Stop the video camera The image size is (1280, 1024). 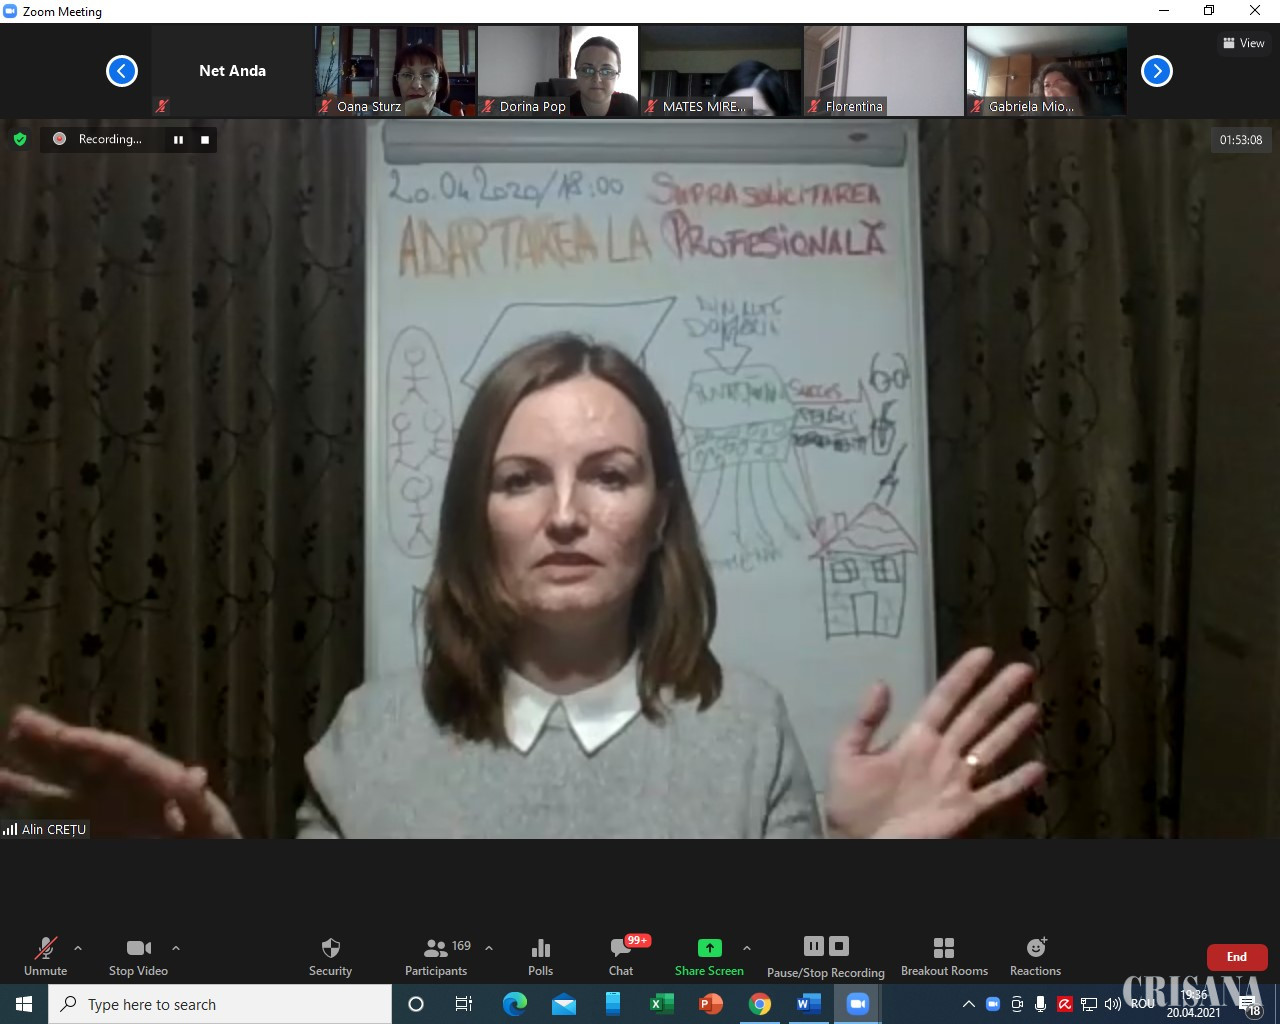click(138, 956)
